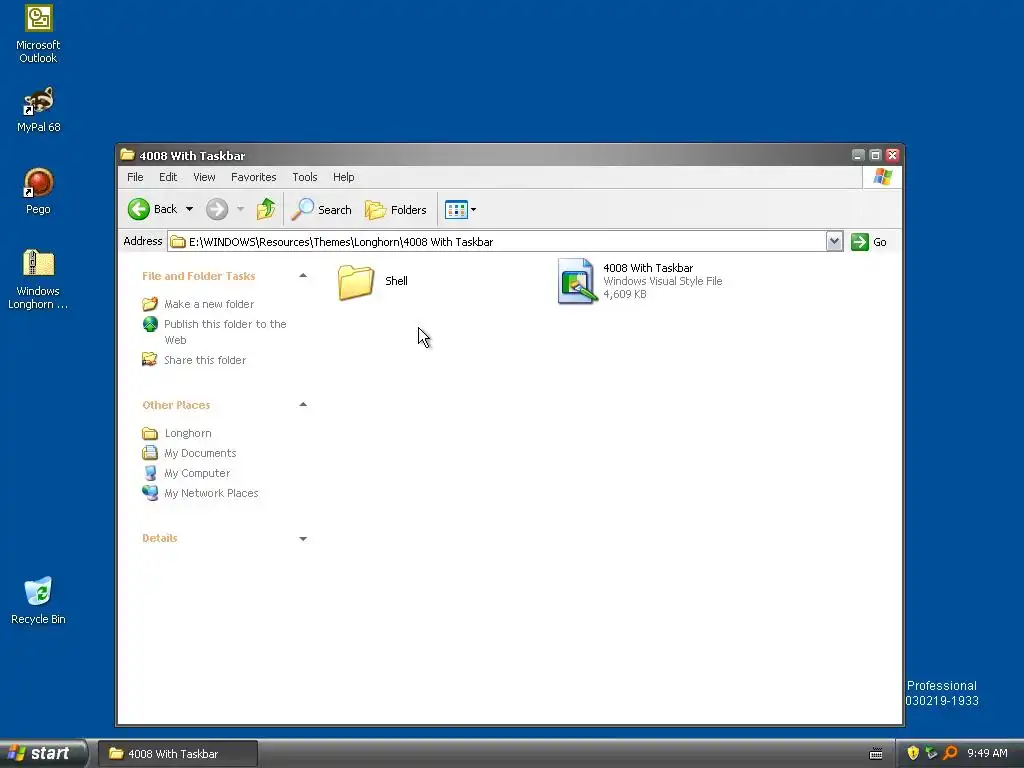Open the Start menu
1024x768 pixels.
pyautogui.click(x=42, y=754)
